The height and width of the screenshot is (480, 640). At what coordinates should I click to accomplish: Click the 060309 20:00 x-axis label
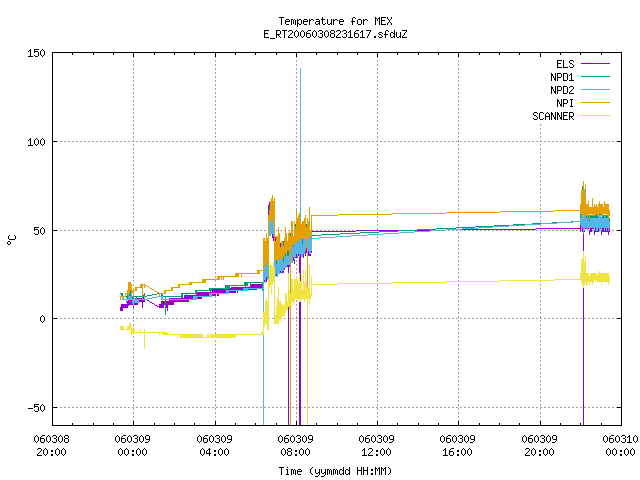(x=539, y=445)
